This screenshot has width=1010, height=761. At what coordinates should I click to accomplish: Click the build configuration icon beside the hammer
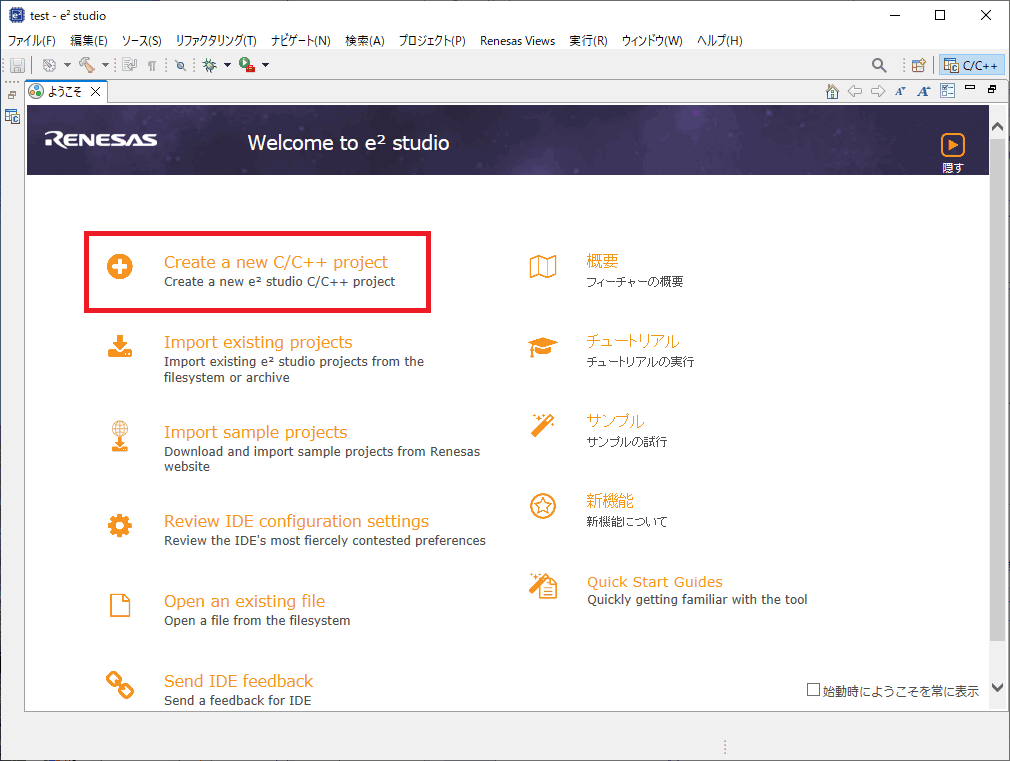(50, 65)
